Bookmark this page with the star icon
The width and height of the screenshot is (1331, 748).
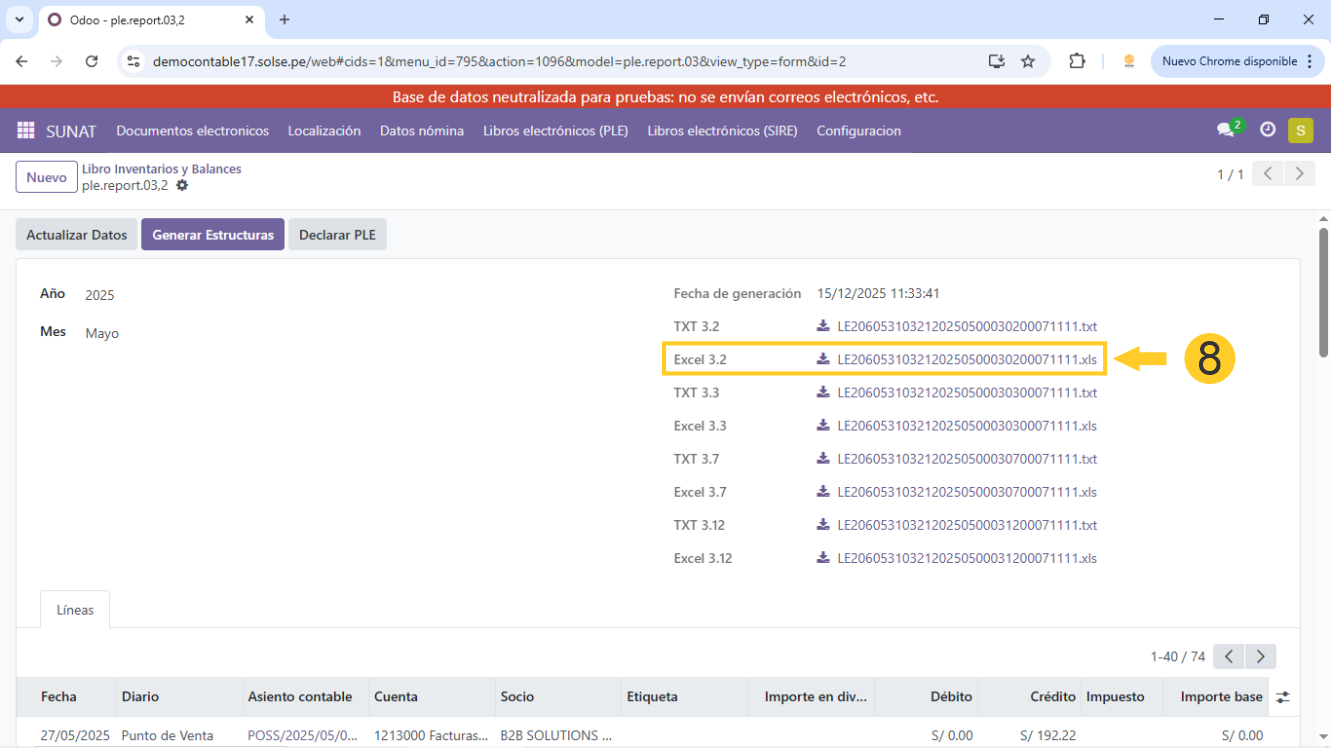click(x=1027, y=62)
